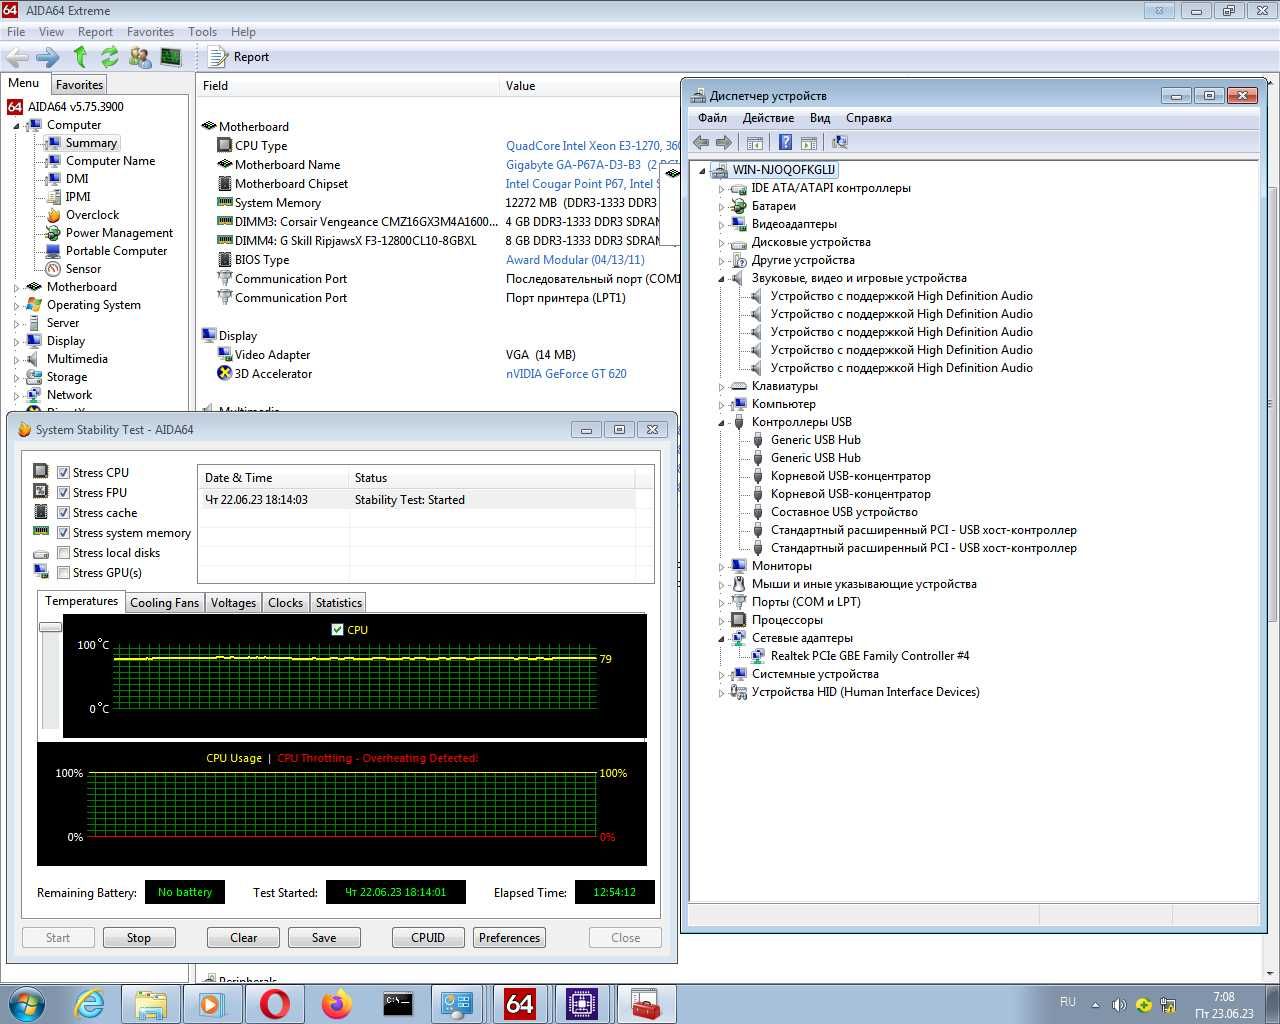Open the command prompt taskbar icon
Viewport: 1280px width, 1024px height.
tap(398, 1003)
